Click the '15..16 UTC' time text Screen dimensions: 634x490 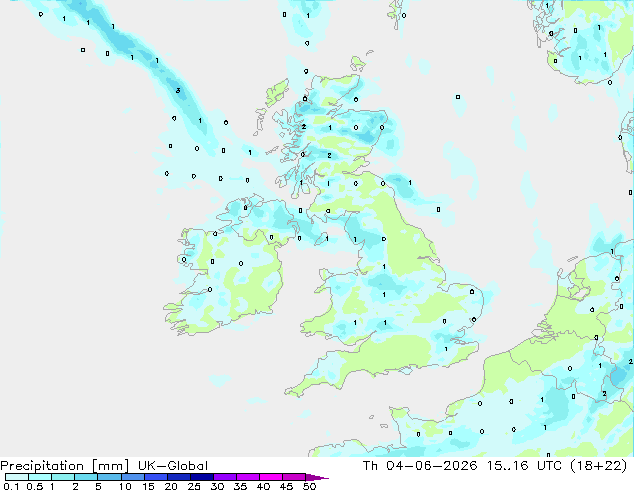[x=524, y=466]
